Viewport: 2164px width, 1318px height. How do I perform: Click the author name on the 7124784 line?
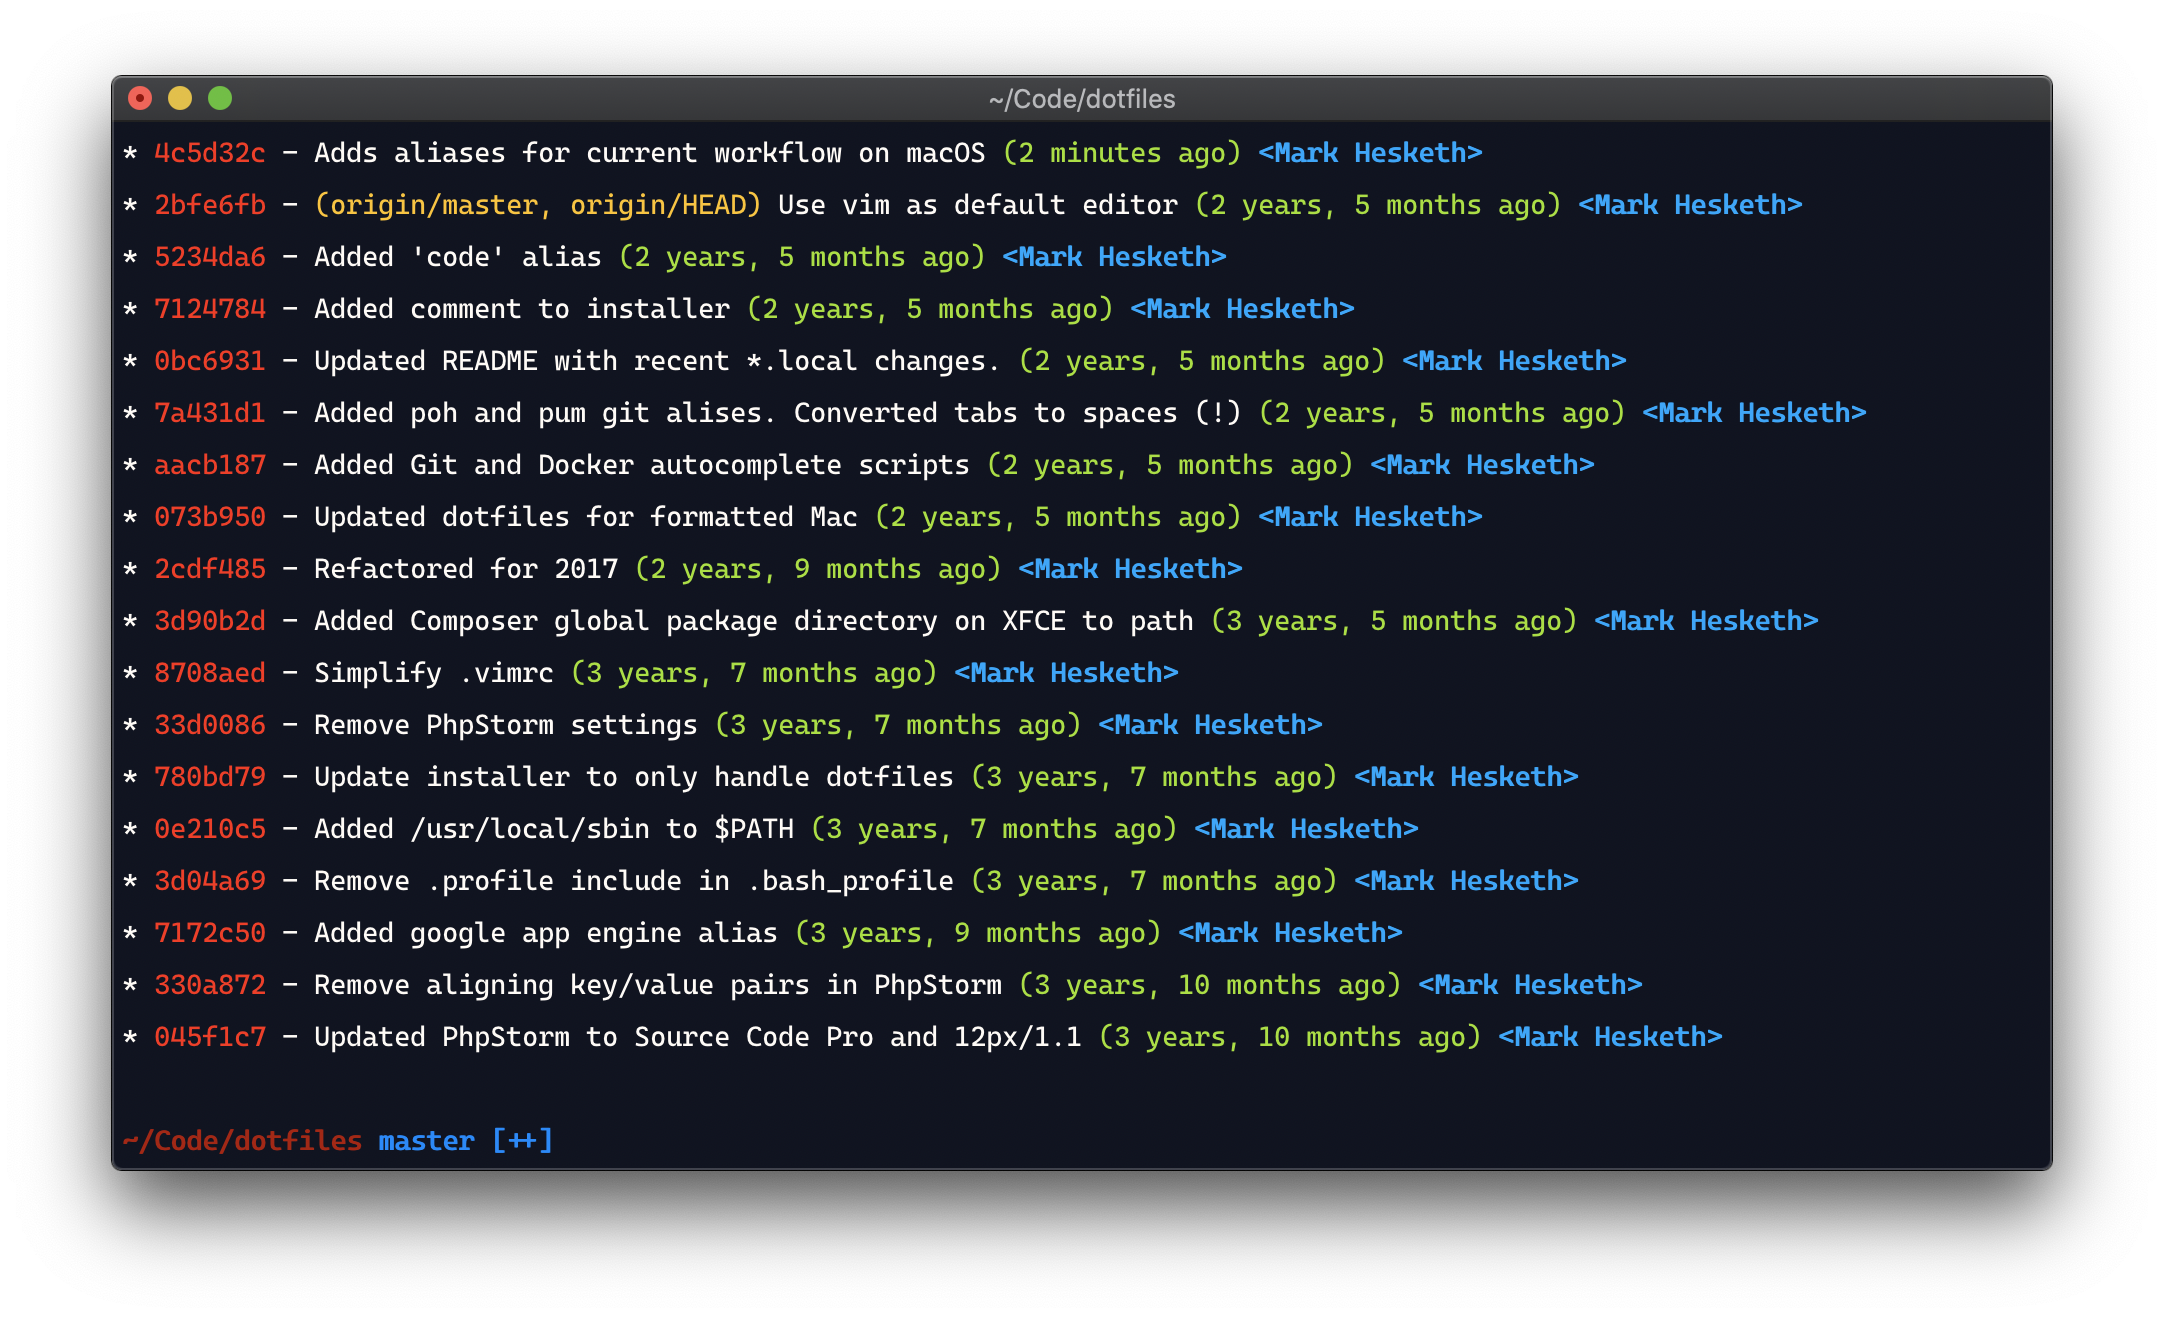1242,309
